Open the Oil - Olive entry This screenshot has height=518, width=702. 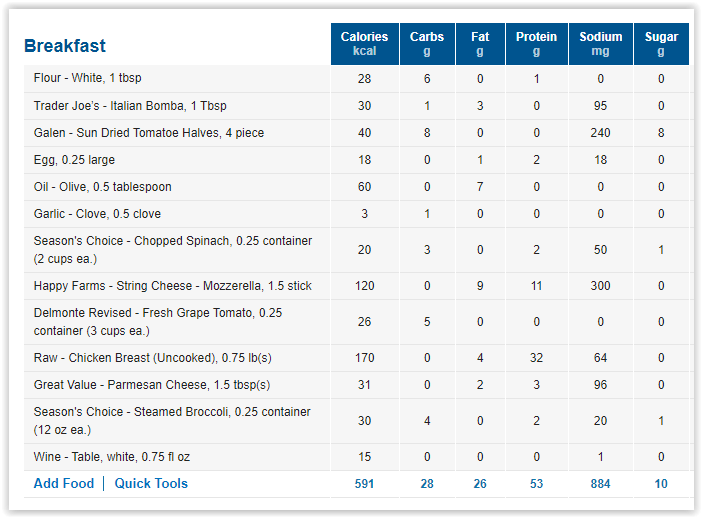[103, 187]
